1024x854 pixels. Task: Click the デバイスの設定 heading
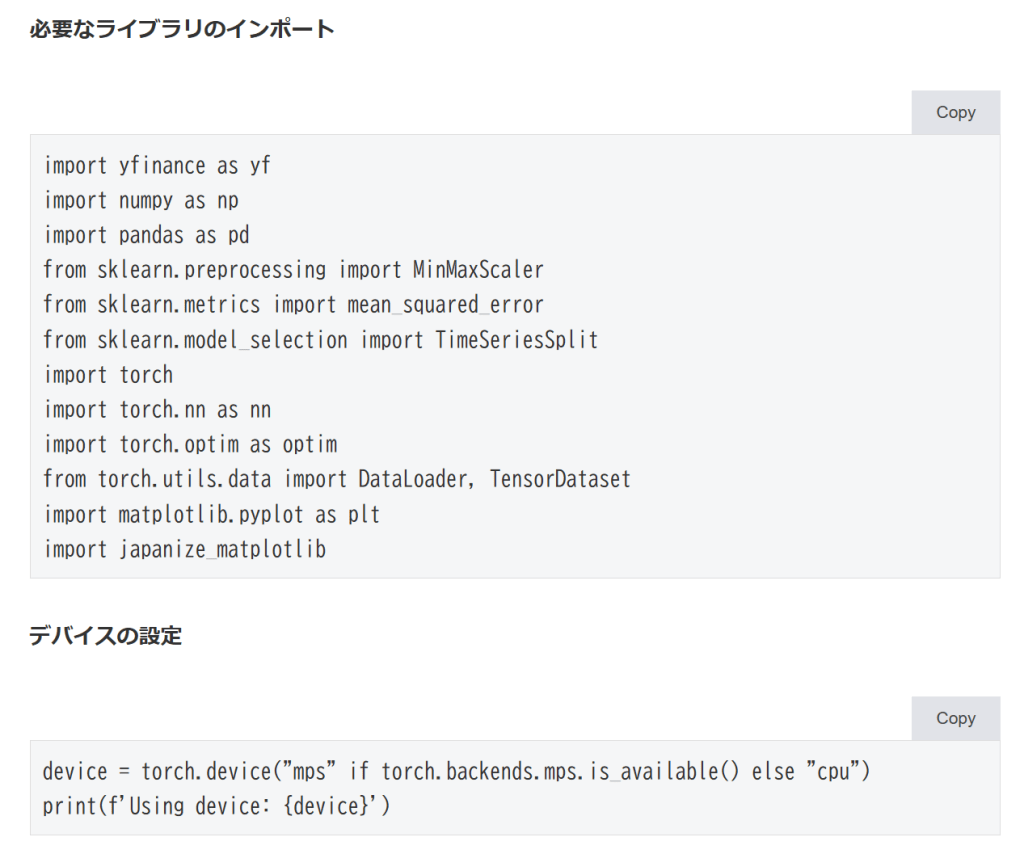pos(105,635)
